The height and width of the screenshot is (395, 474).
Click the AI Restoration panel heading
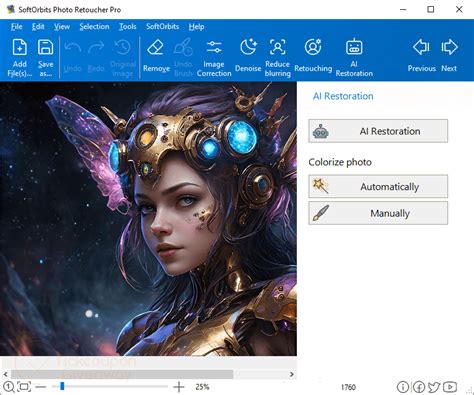pos(343,96)
